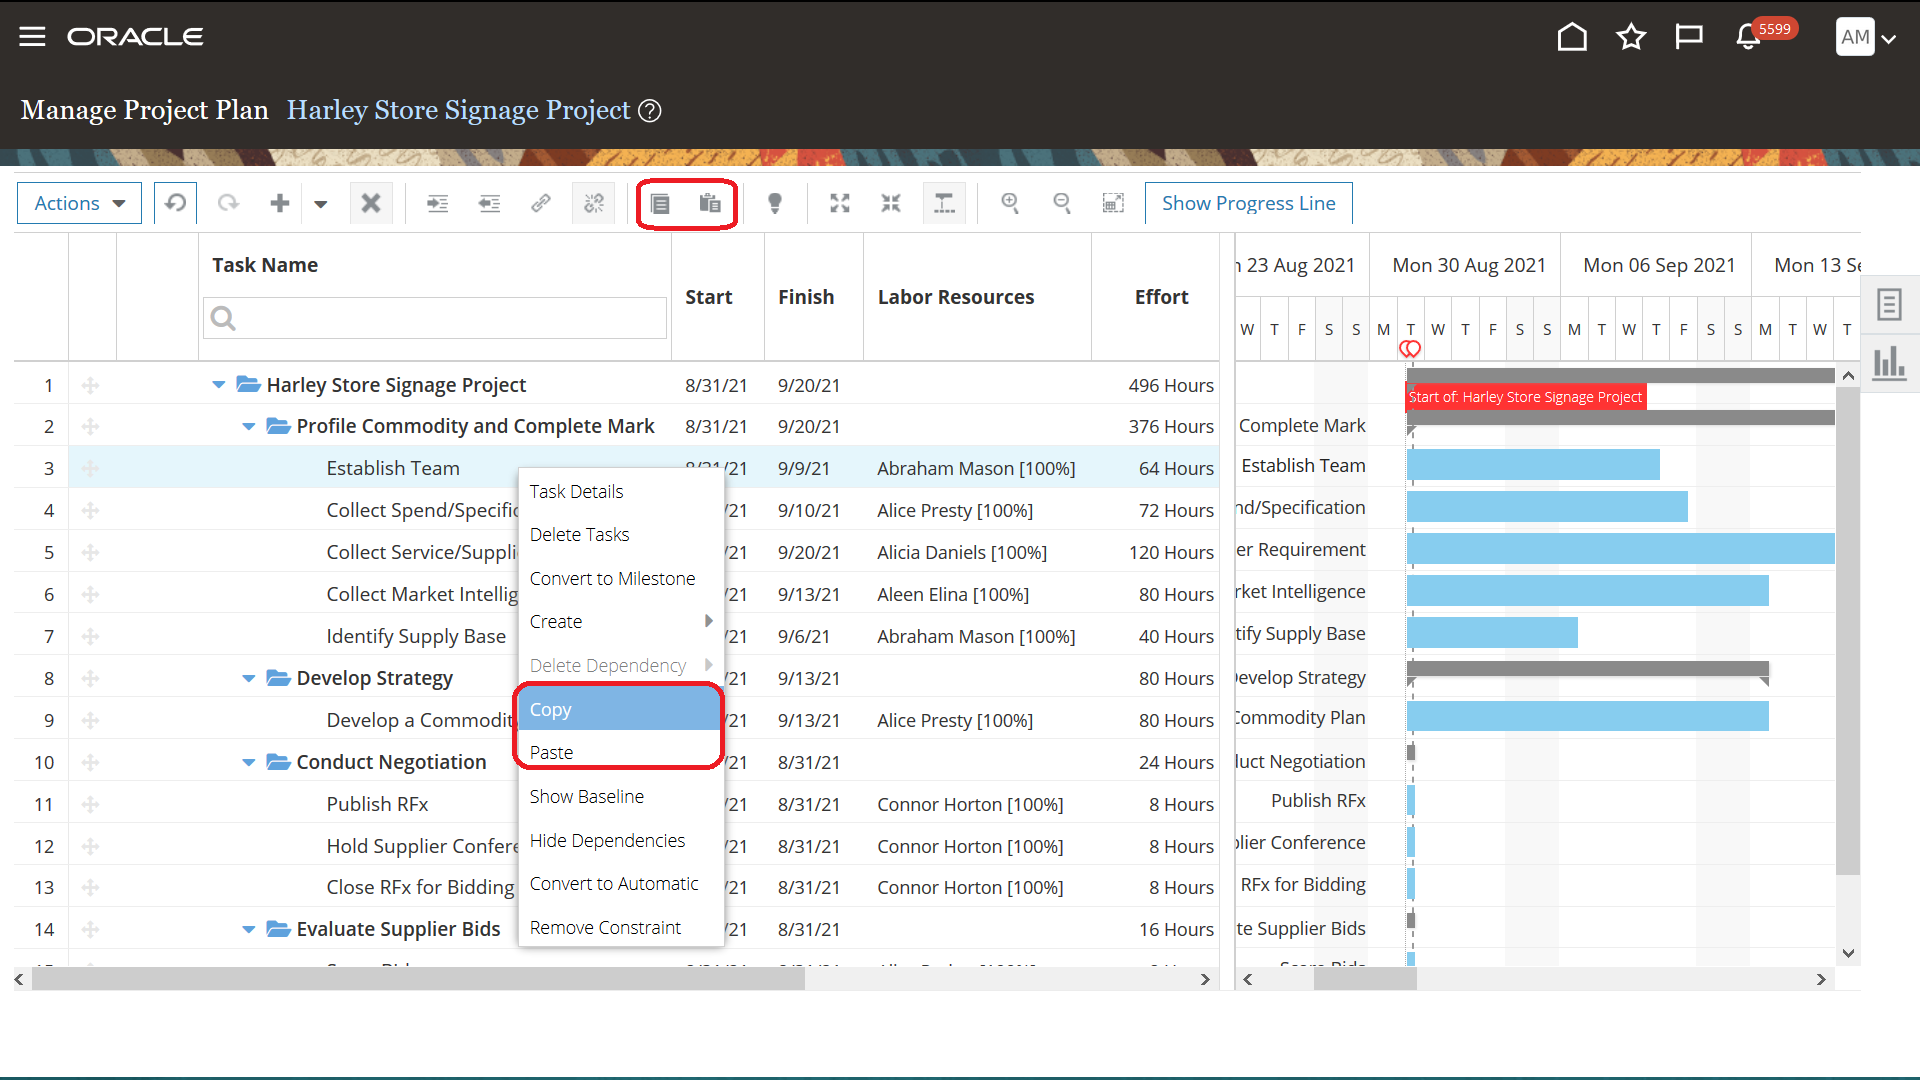Click the drag handle on row 3

point(90,469)
